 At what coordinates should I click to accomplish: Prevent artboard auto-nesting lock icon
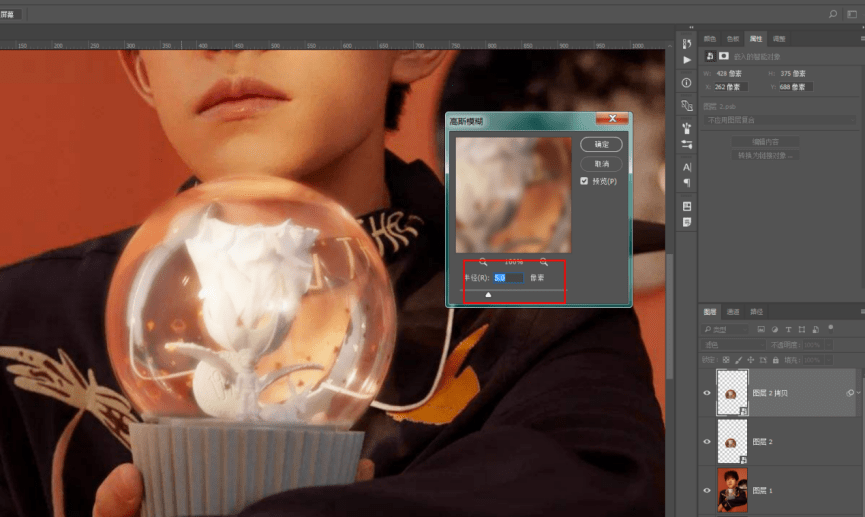(763, 360)
